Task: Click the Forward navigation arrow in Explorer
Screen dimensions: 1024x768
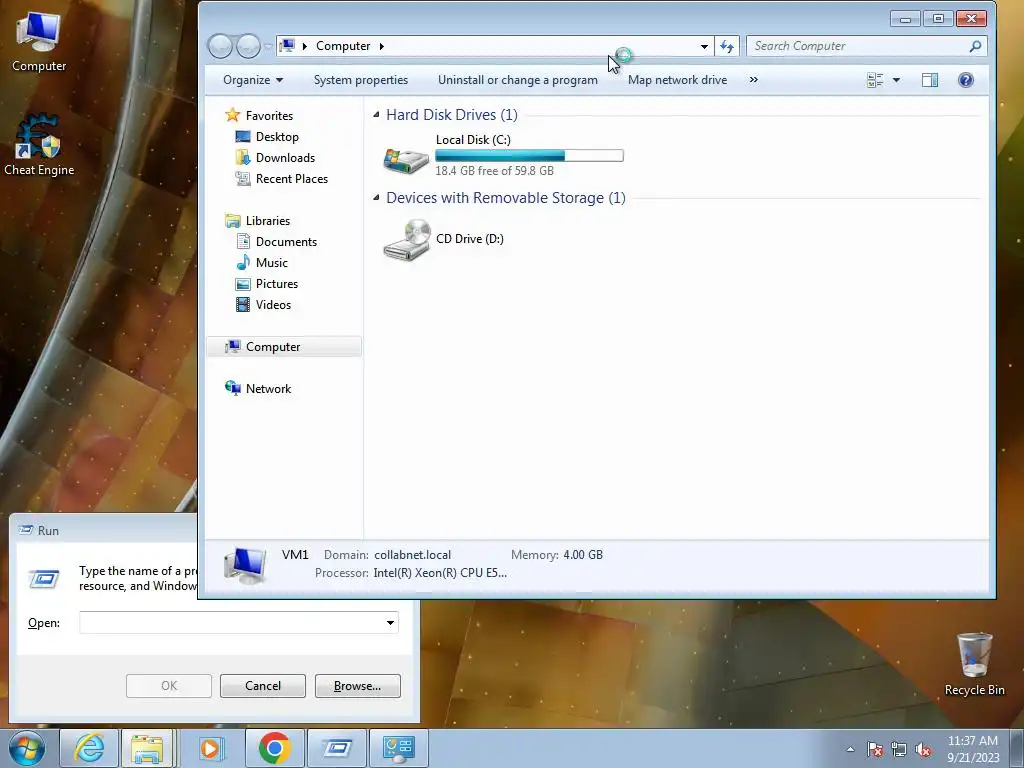Action: 248,46
